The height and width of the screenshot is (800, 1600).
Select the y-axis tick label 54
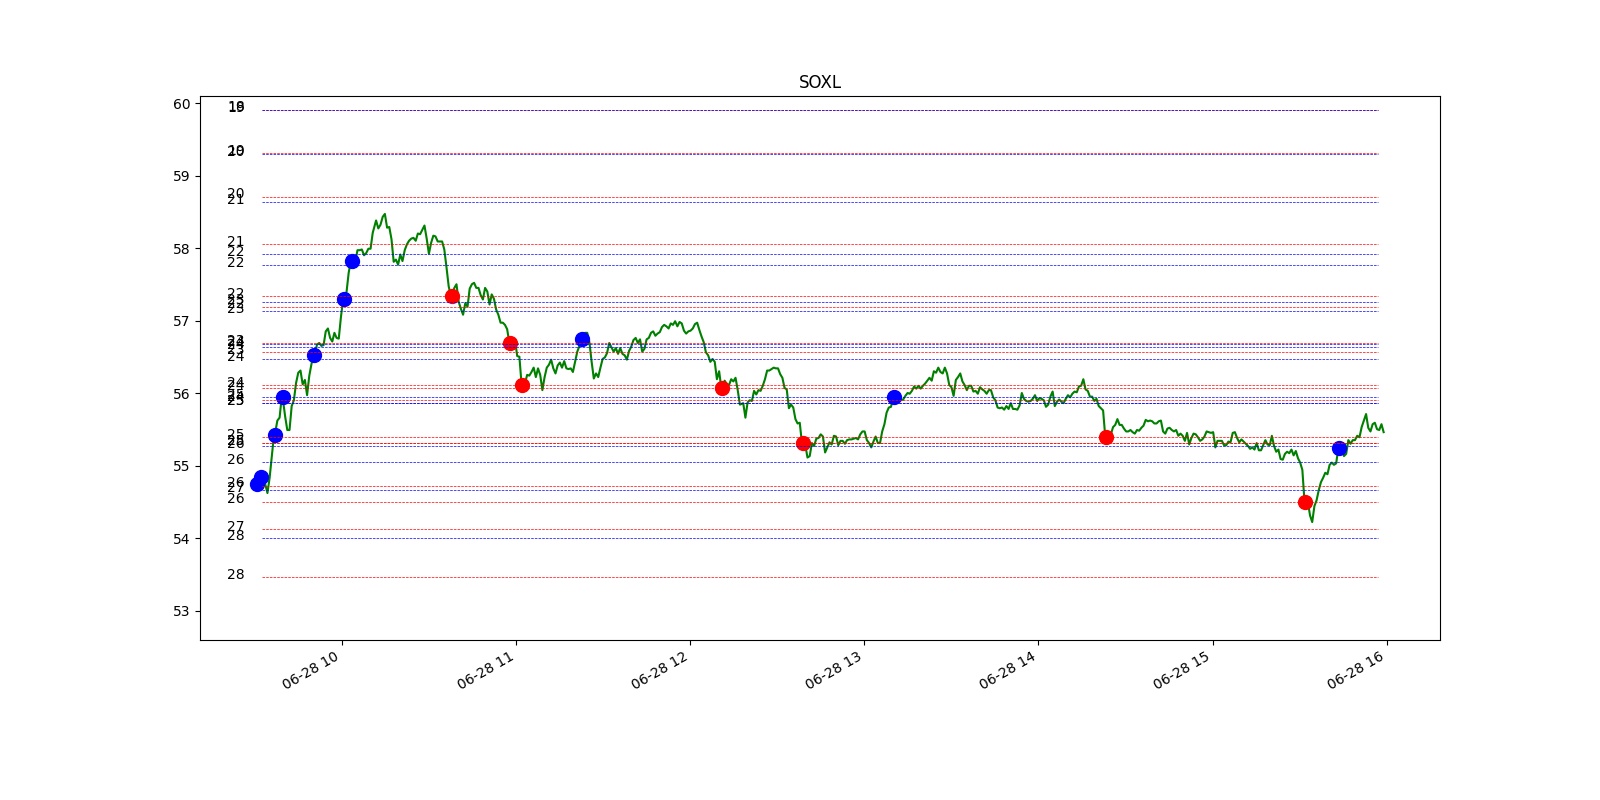(x=181, y=539)
